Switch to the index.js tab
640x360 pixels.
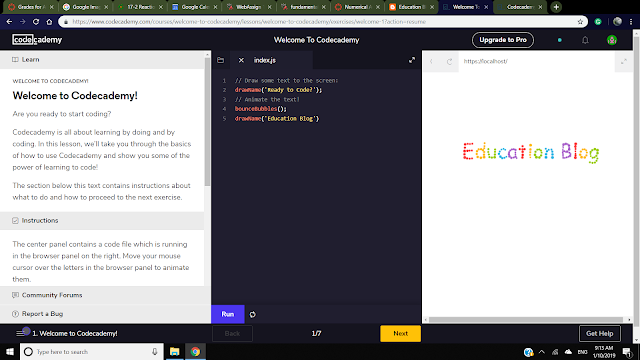265,60
